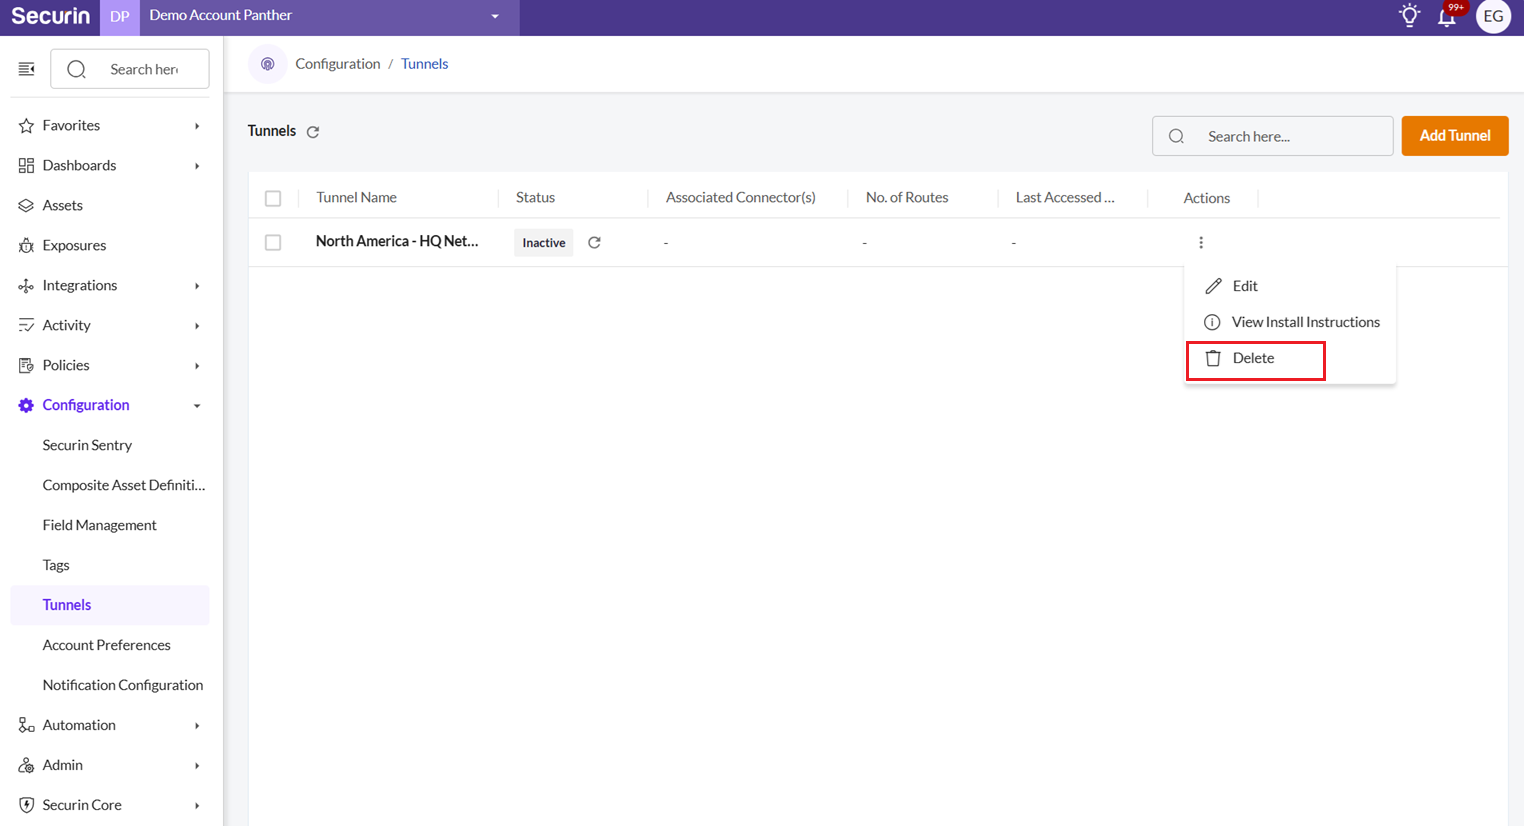The width and height of the screenshot is (1524, 826).
Task: Collapse the sidebar menu icon
Action: click(x=27, y=69)
